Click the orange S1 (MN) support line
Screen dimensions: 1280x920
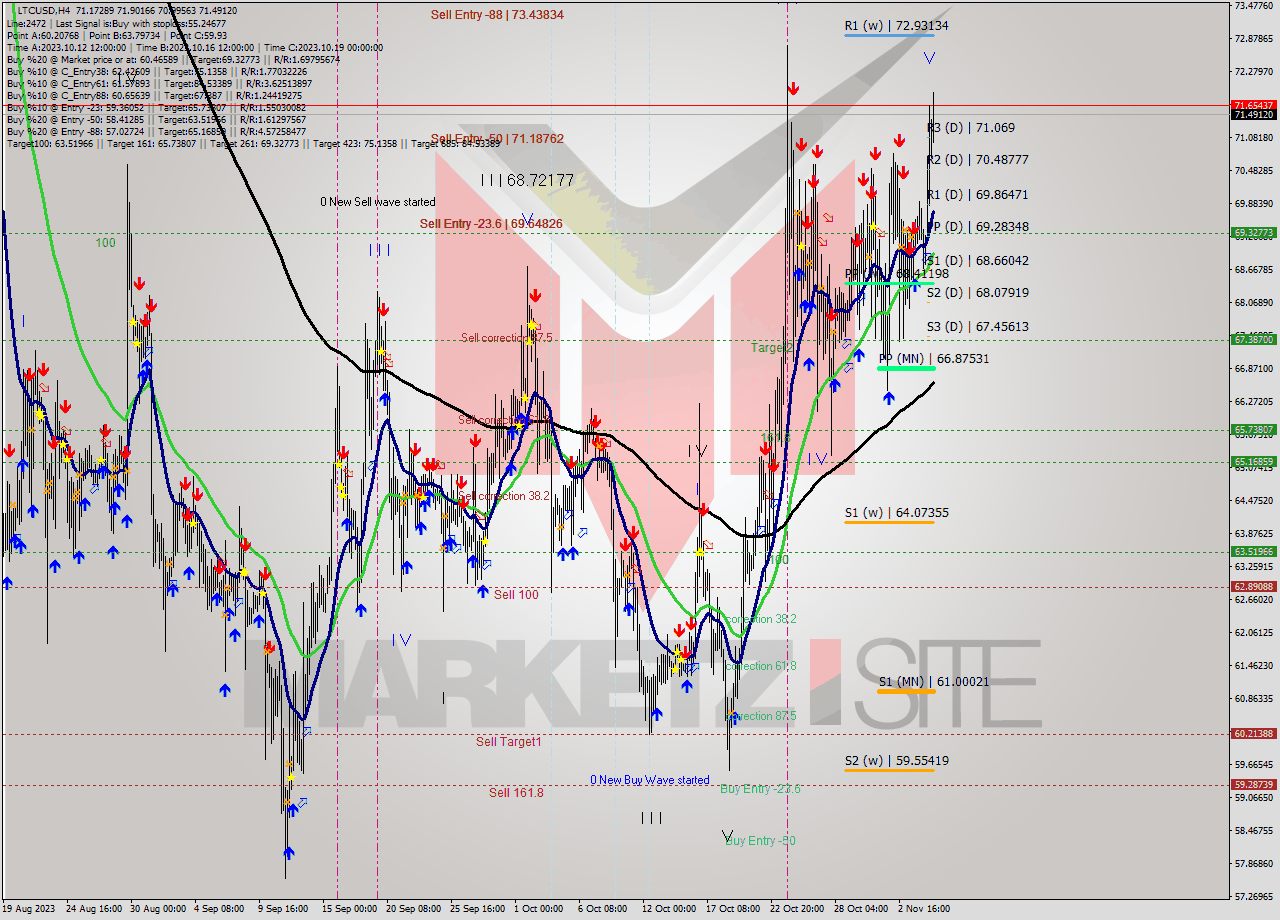pos(906,692)
